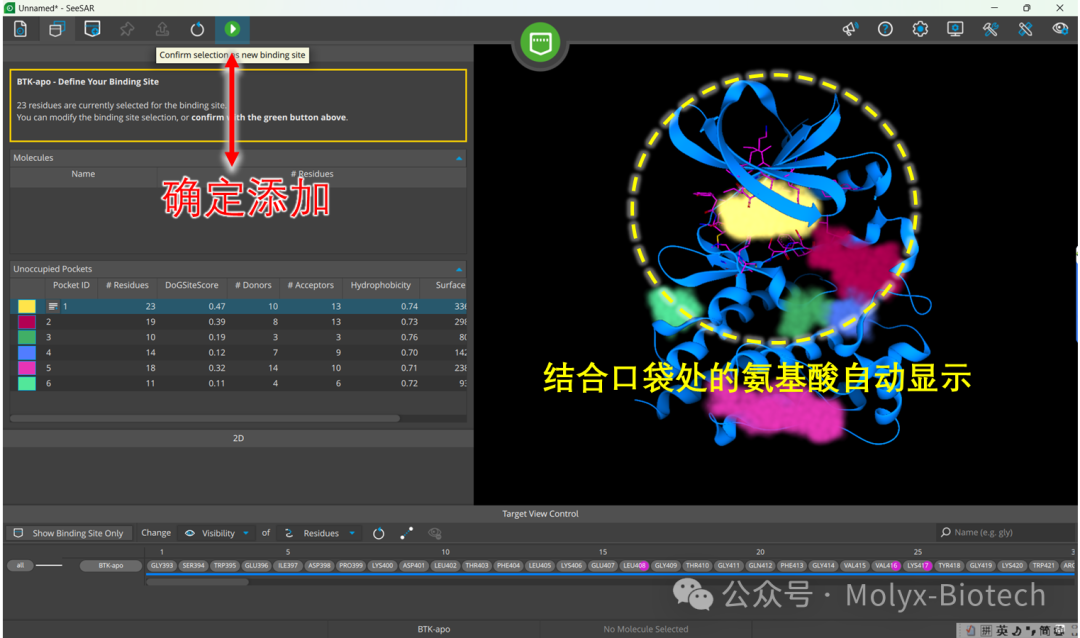The image size is (1080, 638).
Task: Click 'No Molecule Selected' status text
Action: (x=645, y=629)
